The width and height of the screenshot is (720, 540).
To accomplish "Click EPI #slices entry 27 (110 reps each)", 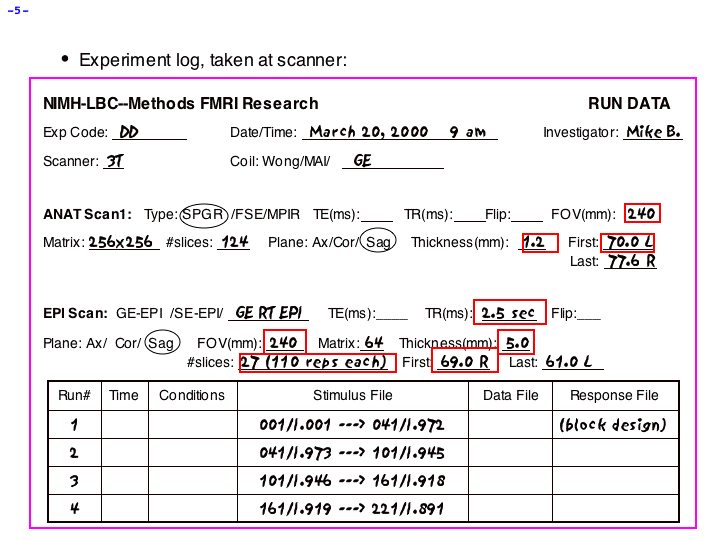I will click(x=316, y=362).
